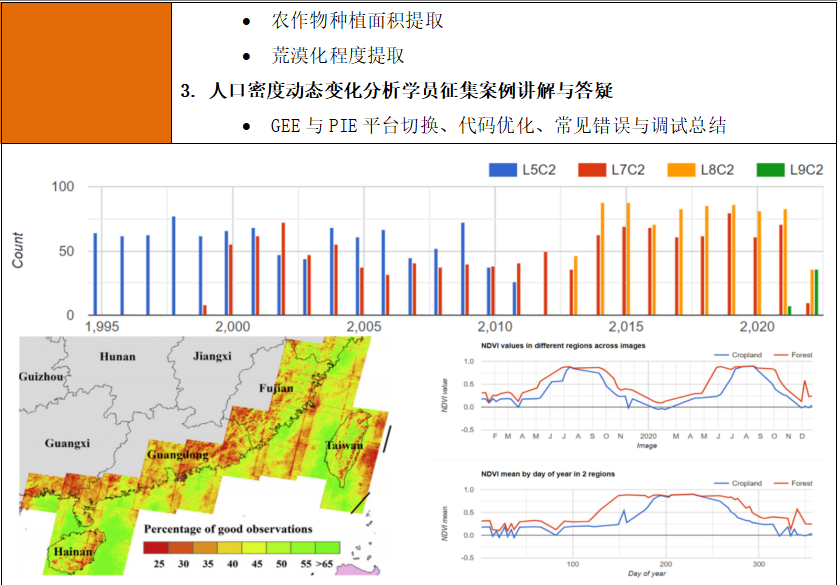Click the yellow swatch above 40
840x585 pixels.
point(229,548)
